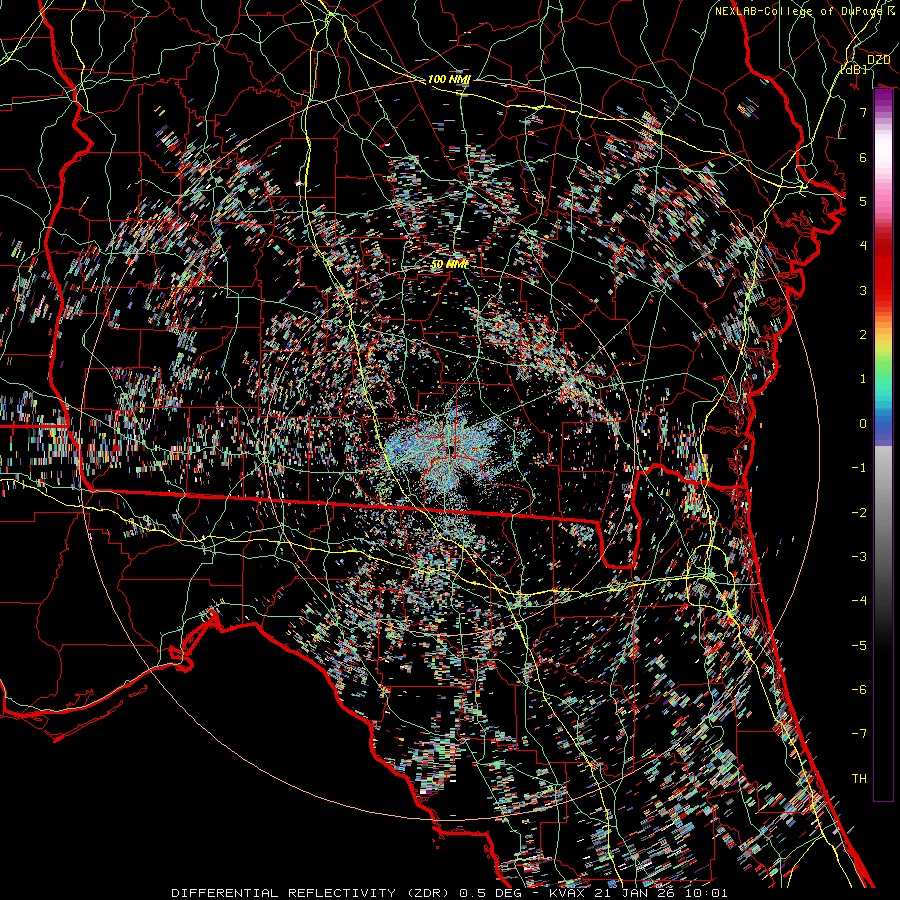Image resolution: width=900 pixels, height=900 pixels.
Task: Click the TH threshold label
Action: click(859, 778)
